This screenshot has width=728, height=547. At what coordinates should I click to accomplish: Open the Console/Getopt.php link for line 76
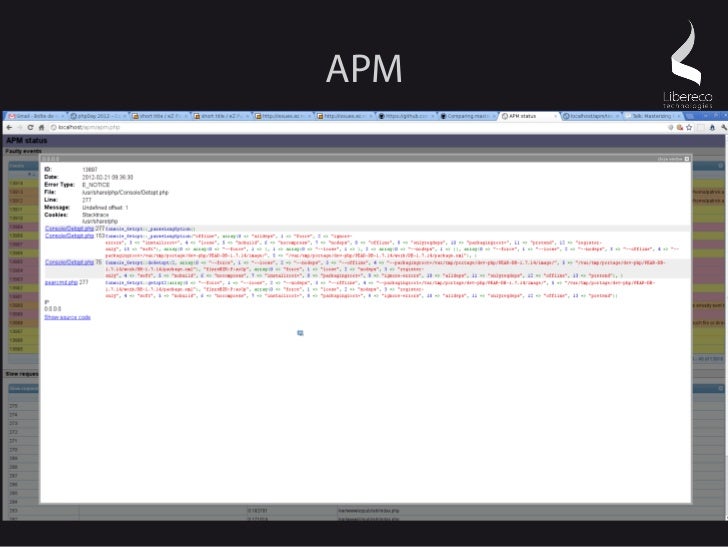[x=69, y=262]
